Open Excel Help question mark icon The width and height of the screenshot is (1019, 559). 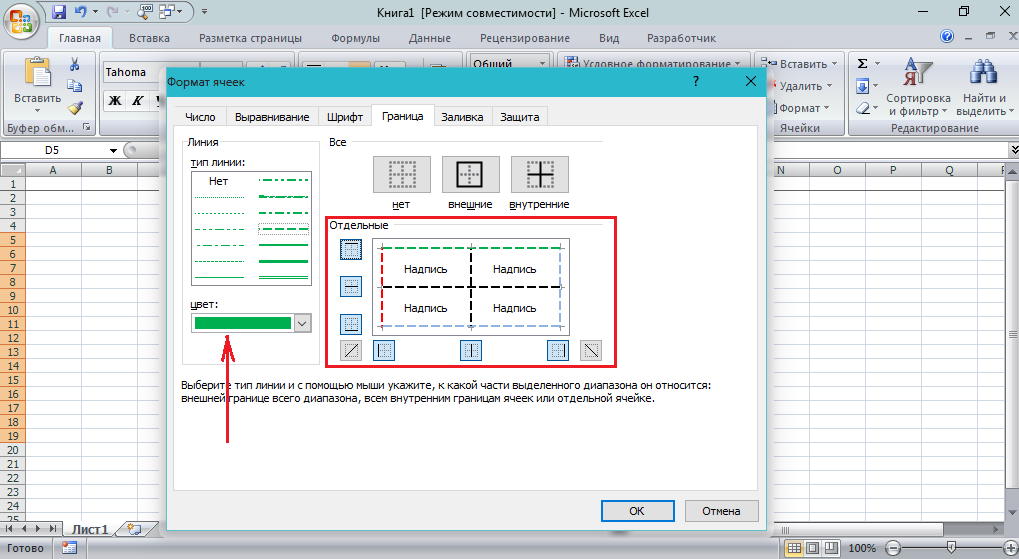point(947,36)
